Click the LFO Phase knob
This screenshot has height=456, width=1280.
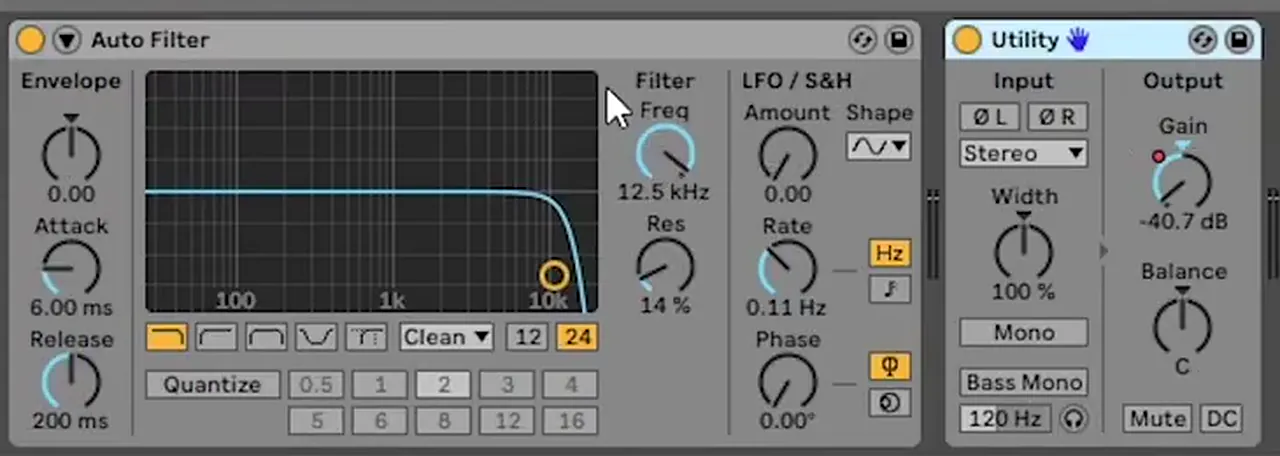788,383
